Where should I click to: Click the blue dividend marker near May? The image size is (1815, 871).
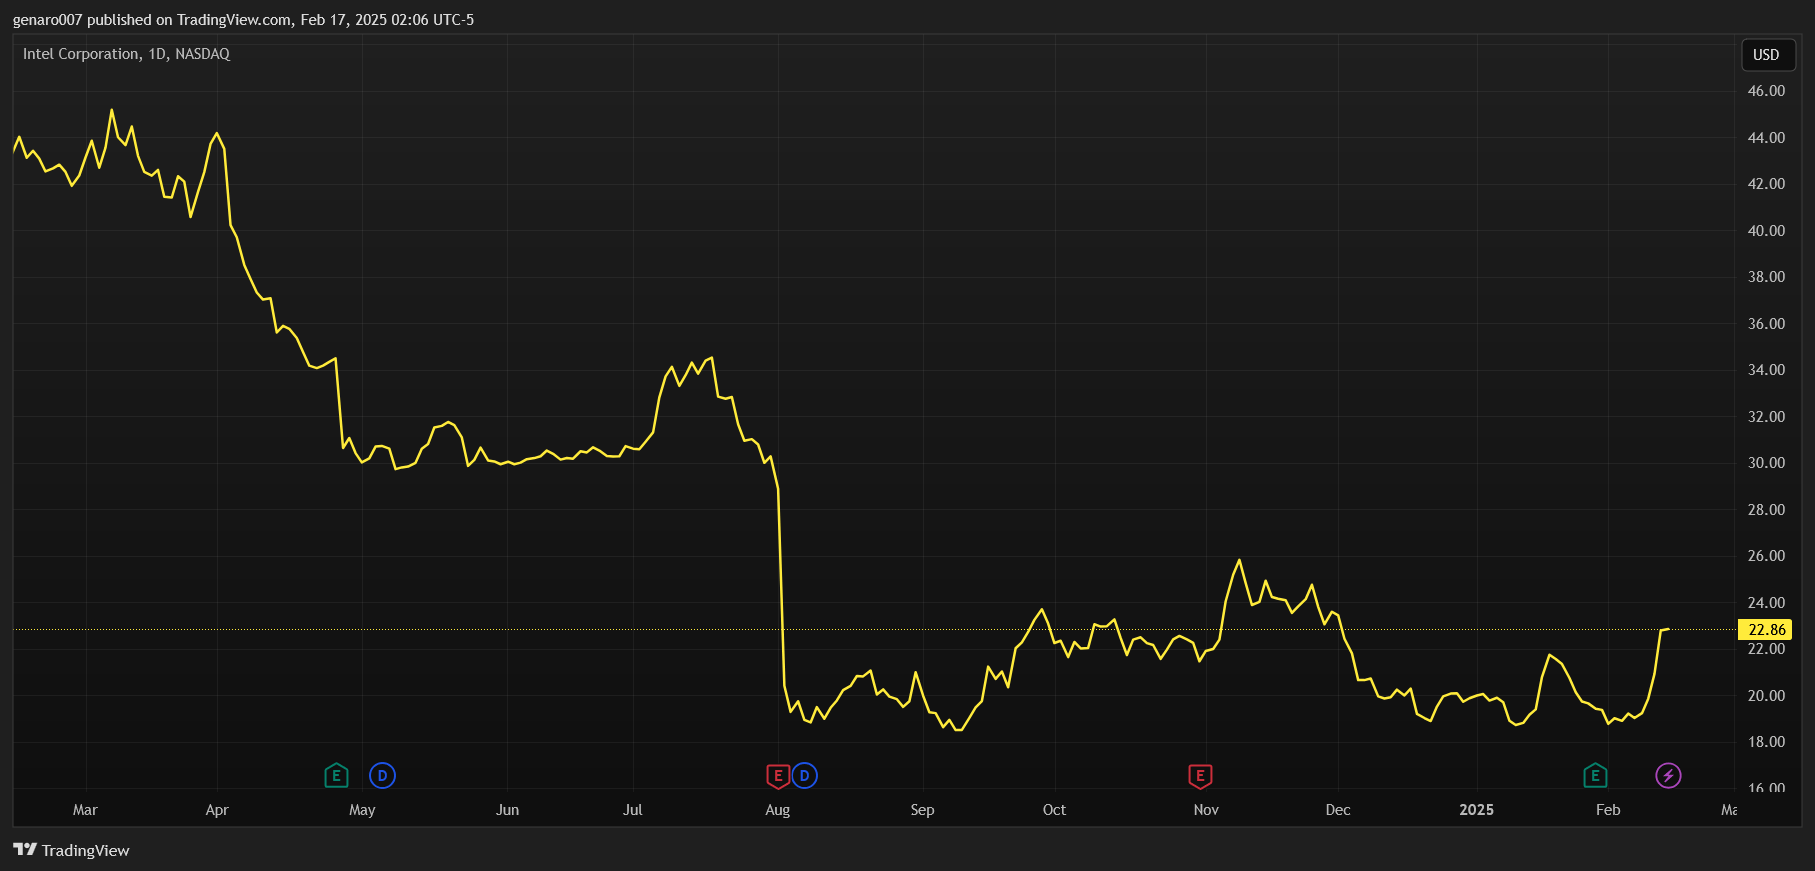382,775
